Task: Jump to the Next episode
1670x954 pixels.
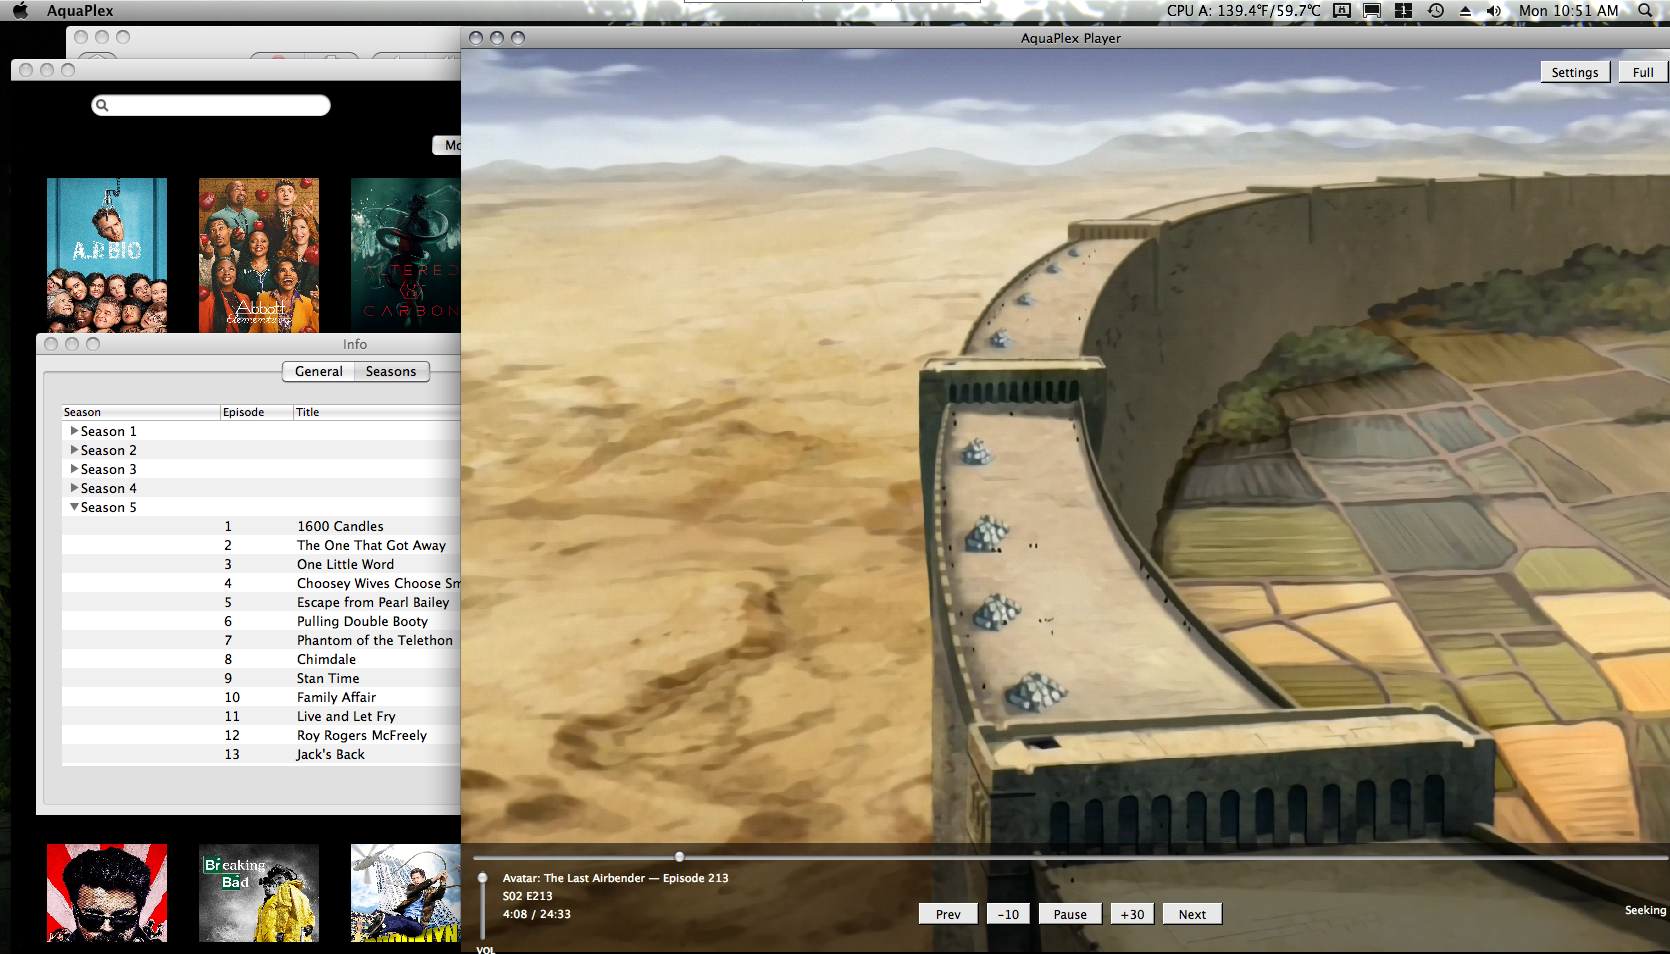Action: click(1192, 914)
